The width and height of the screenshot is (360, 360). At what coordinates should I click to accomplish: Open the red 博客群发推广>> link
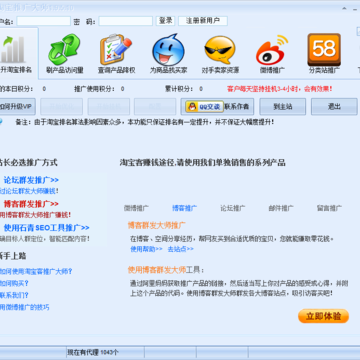[31, 204]
